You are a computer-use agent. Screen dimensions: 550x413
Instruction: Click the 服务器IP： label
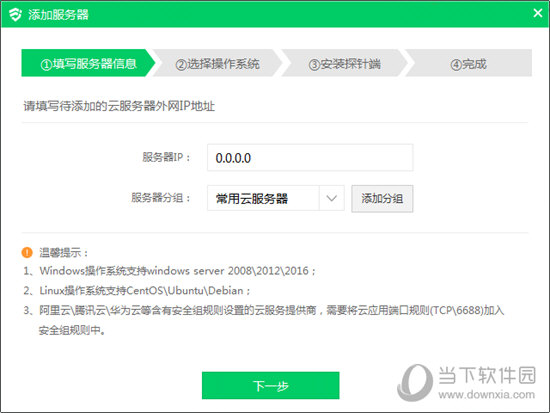coord(166,157)
